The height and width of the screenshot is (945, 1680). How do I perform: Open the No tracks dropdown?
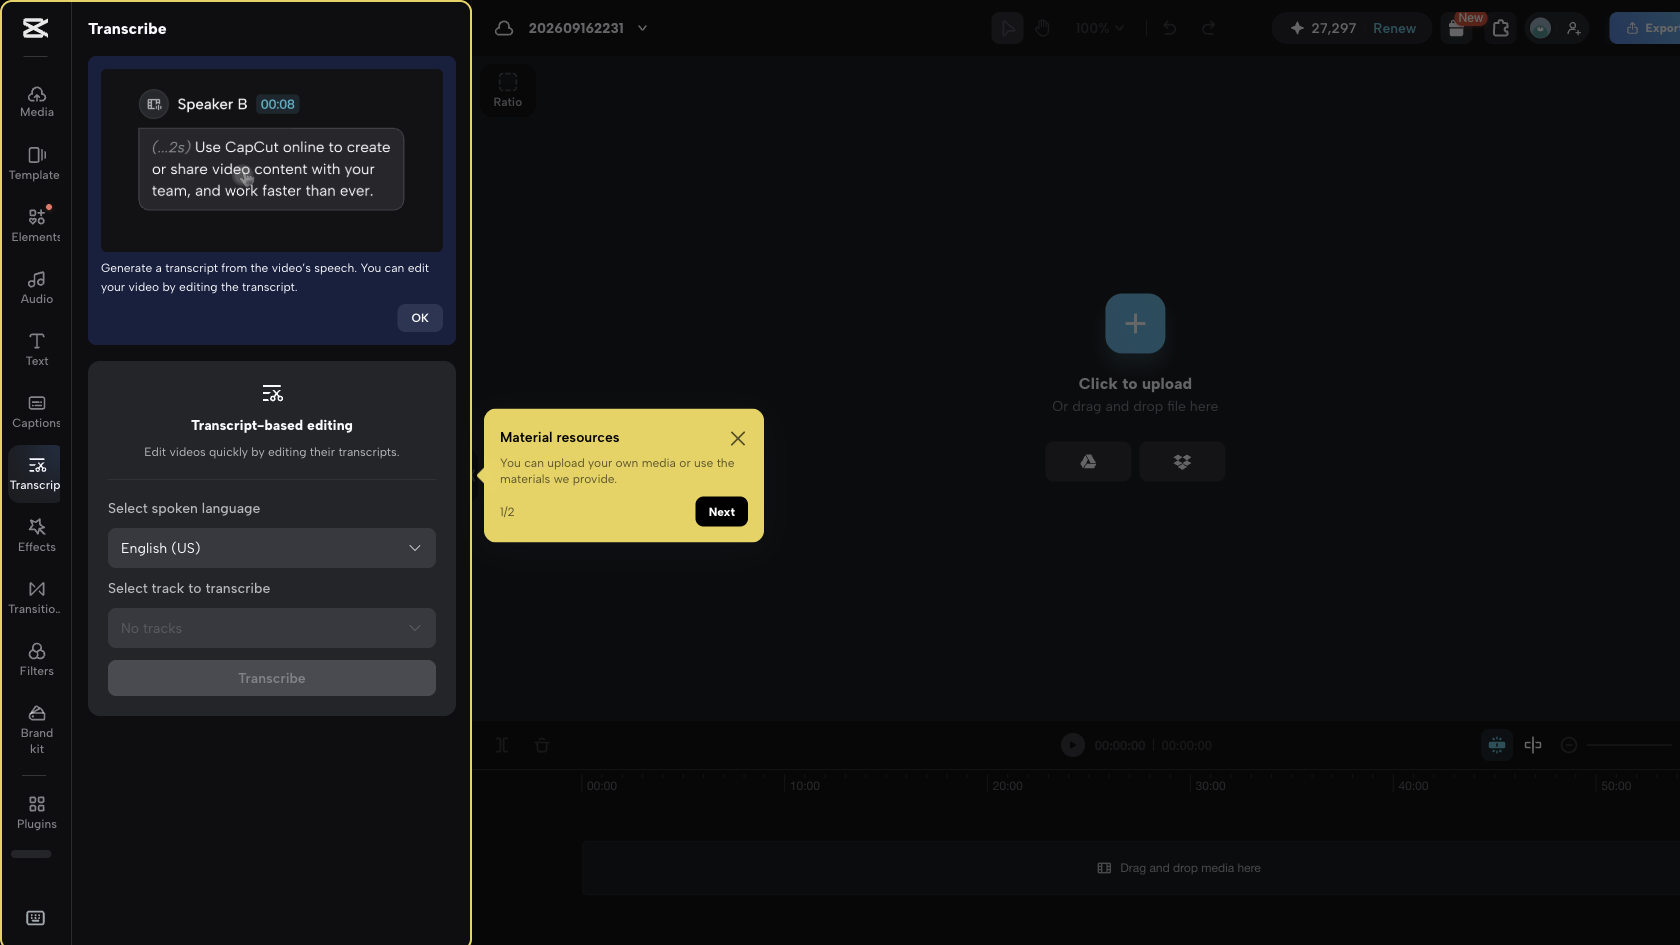point(272,628)
